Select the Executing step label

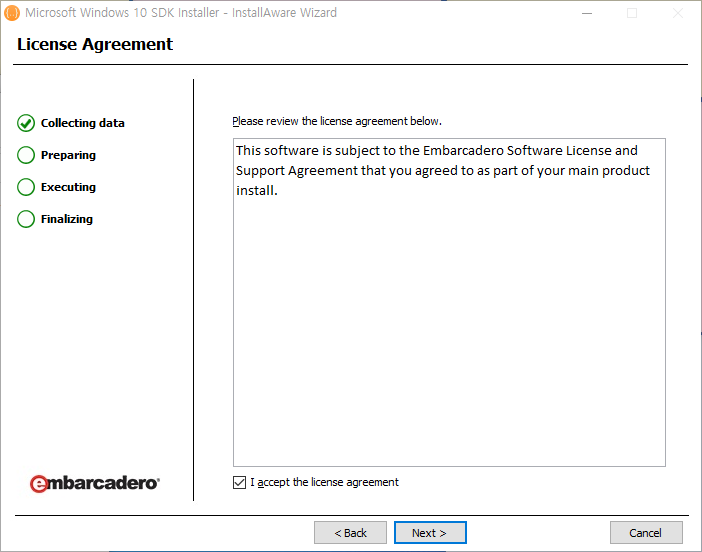click(68, 187)
